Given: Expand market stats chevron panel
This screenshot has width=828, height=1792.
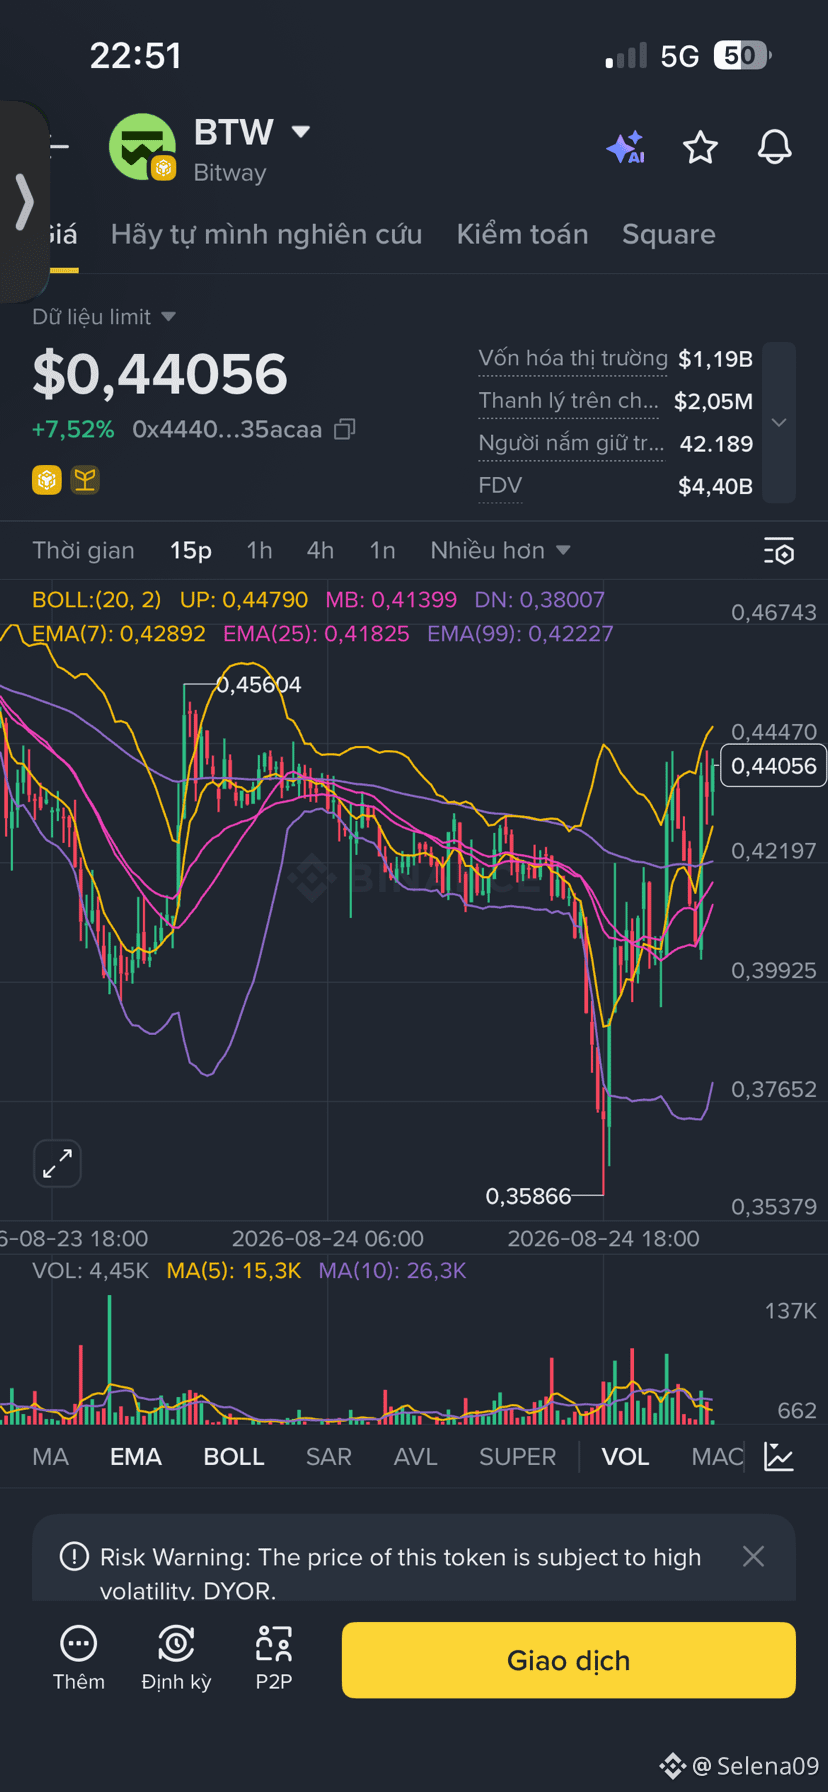Looking at the screenshot, I should click(x=779, y=422).
